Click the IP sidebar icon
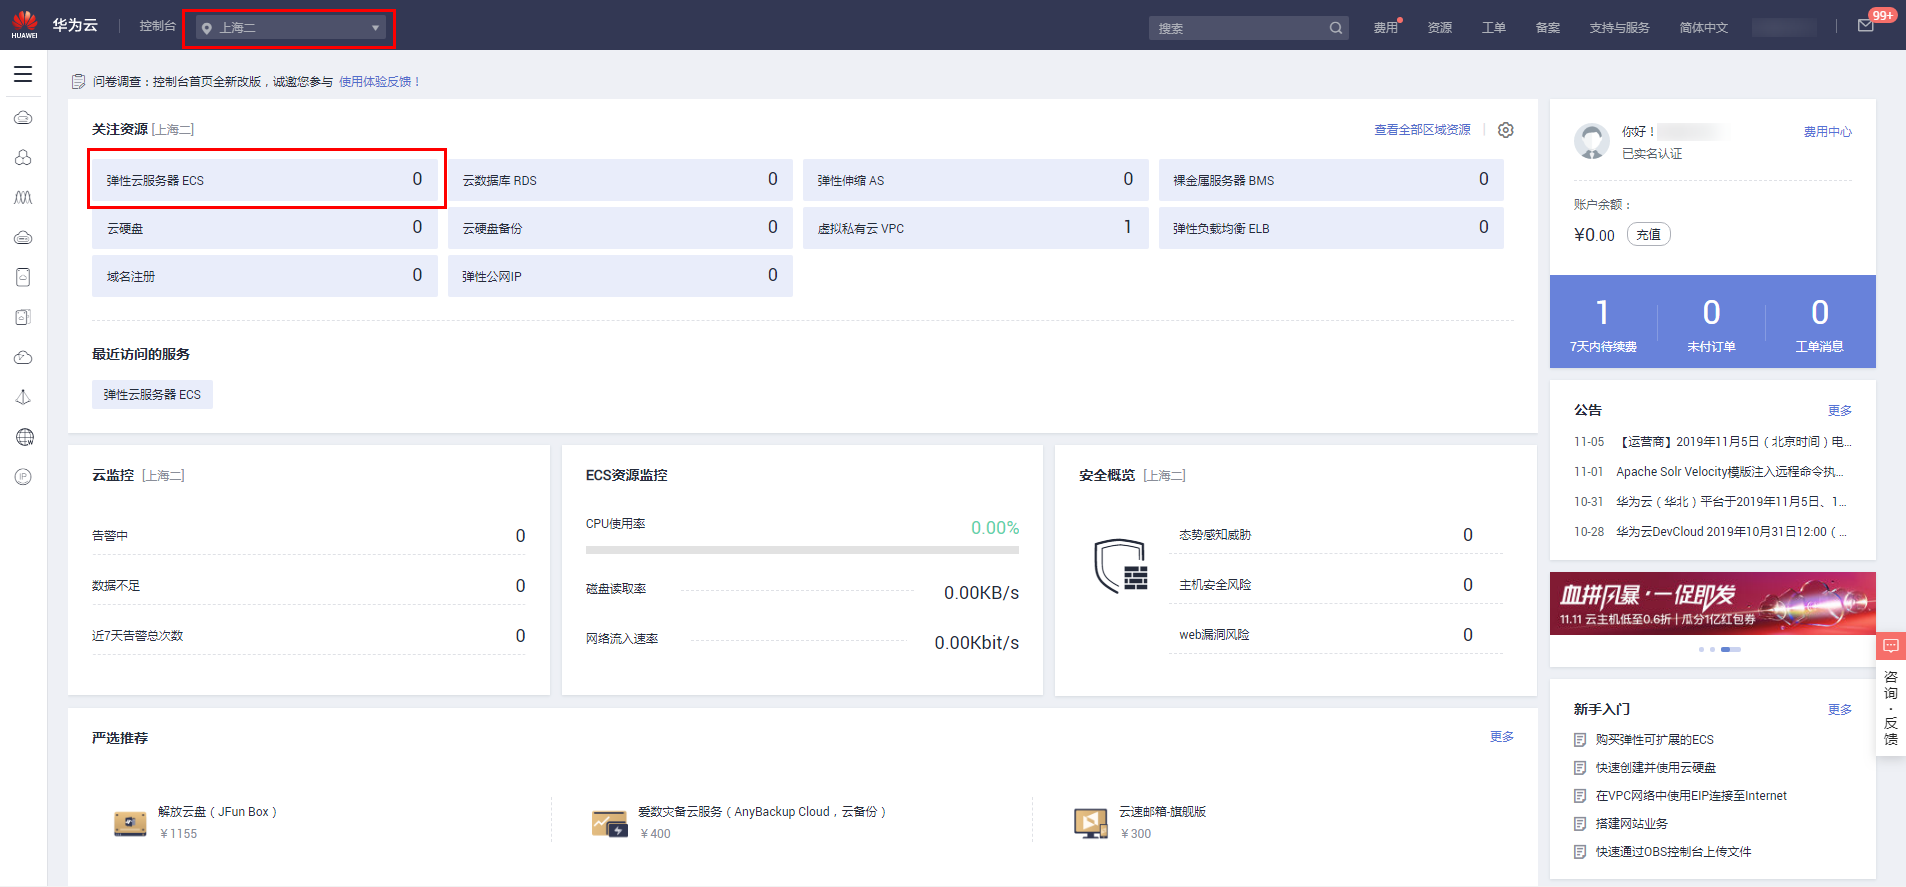The image size is (1906, 887). [x=23, y=477]
